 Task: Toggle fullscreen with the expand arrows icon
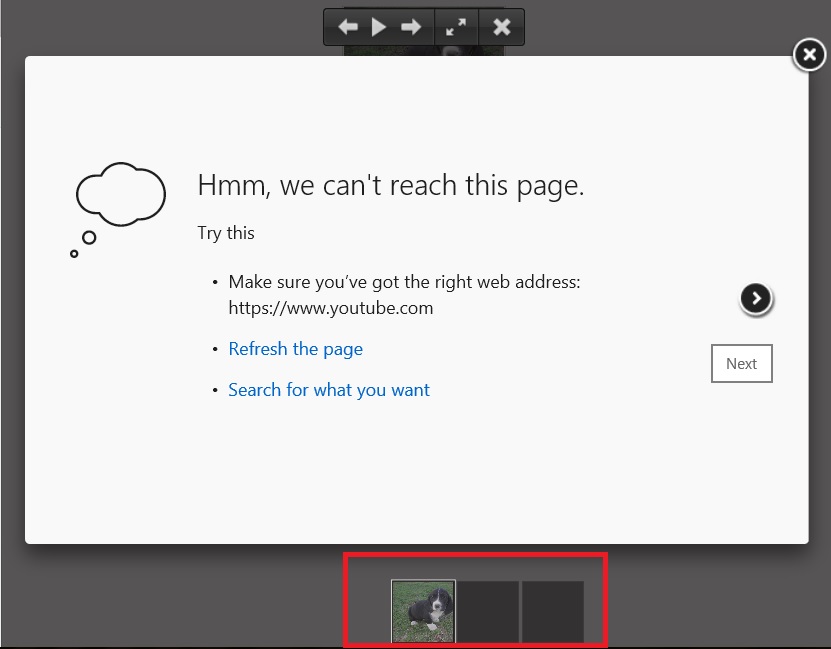click(x=456, y=26)
